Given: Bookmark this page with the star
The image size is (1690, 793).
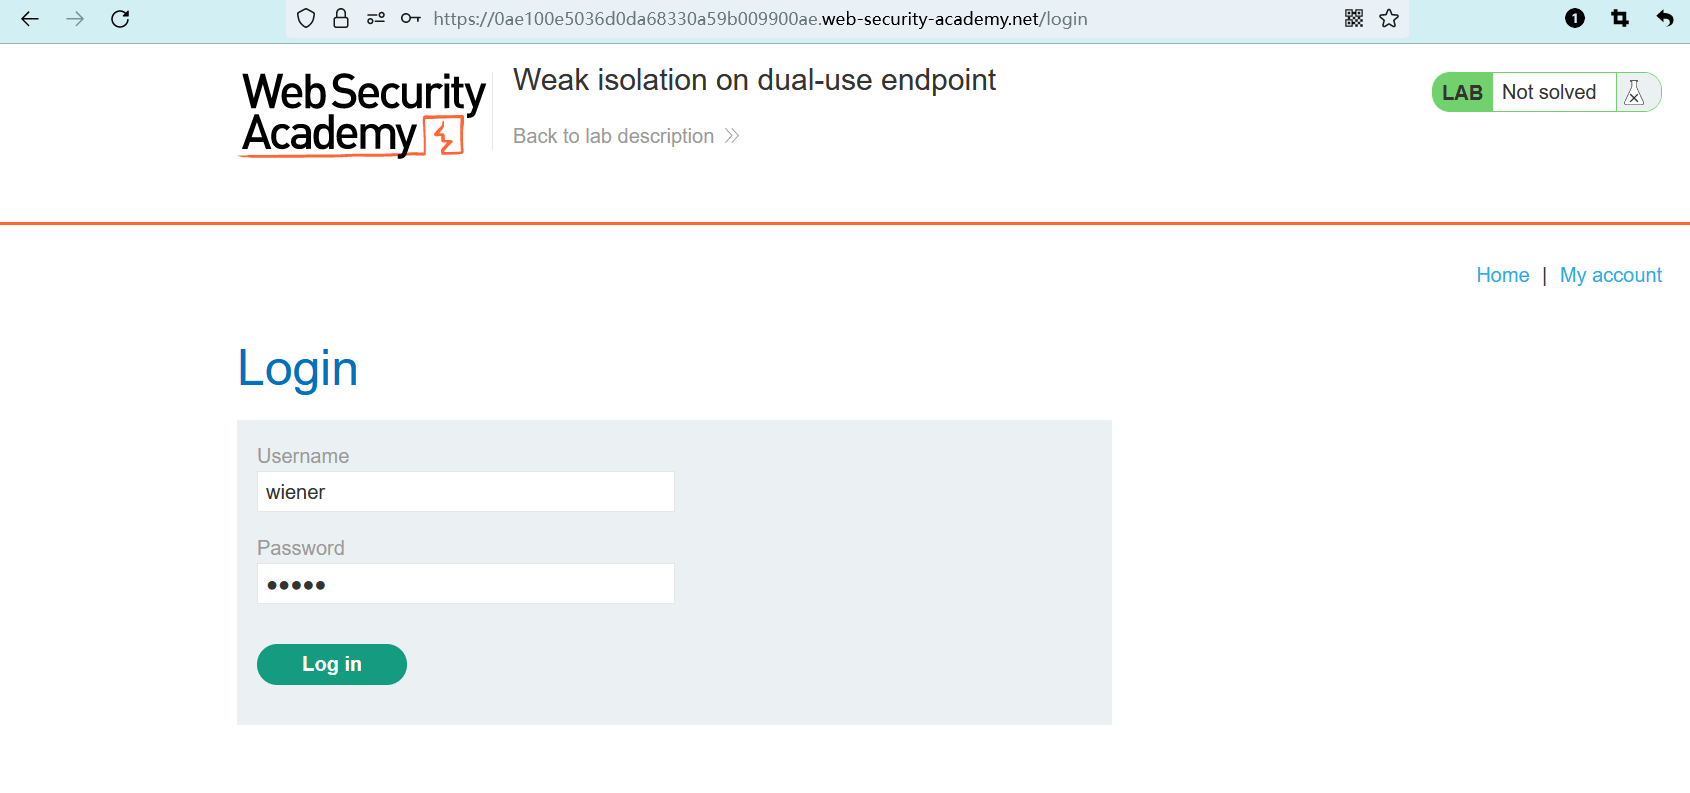Looking at the screenshot, I should pos(1389,19).
